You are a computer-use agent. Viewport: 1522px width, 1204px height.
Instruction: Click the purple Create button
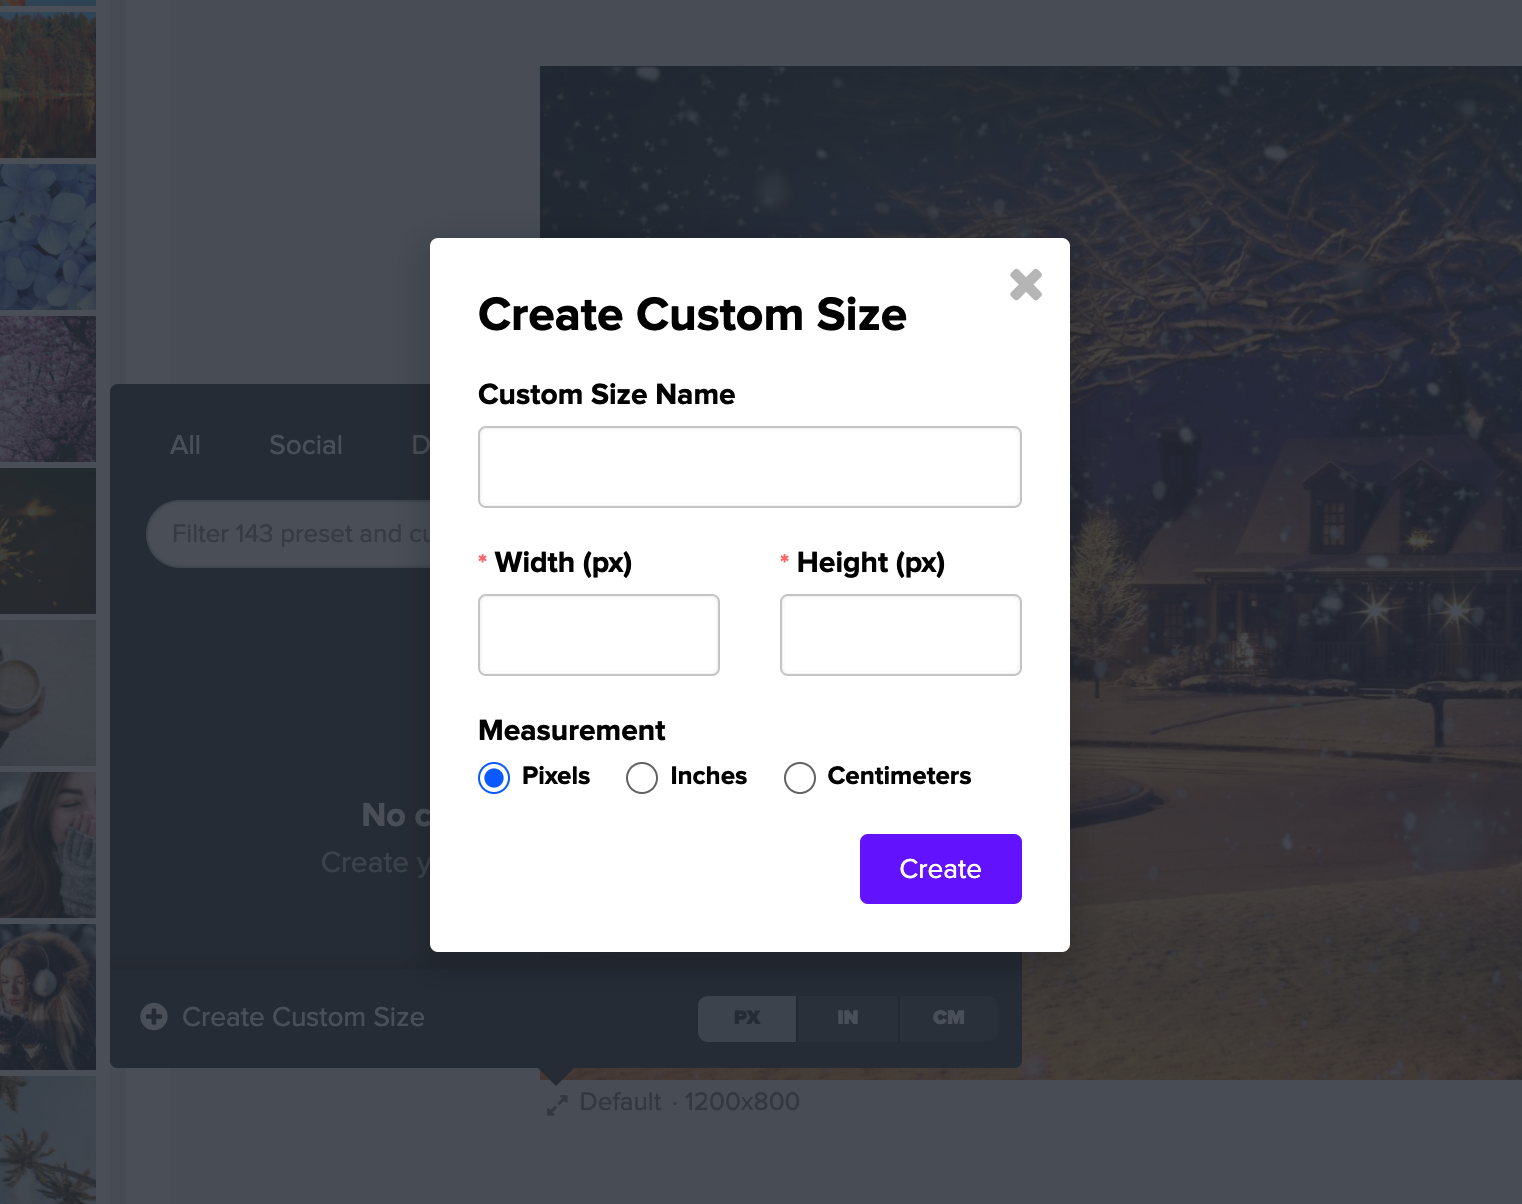click(x=941, y=869)
